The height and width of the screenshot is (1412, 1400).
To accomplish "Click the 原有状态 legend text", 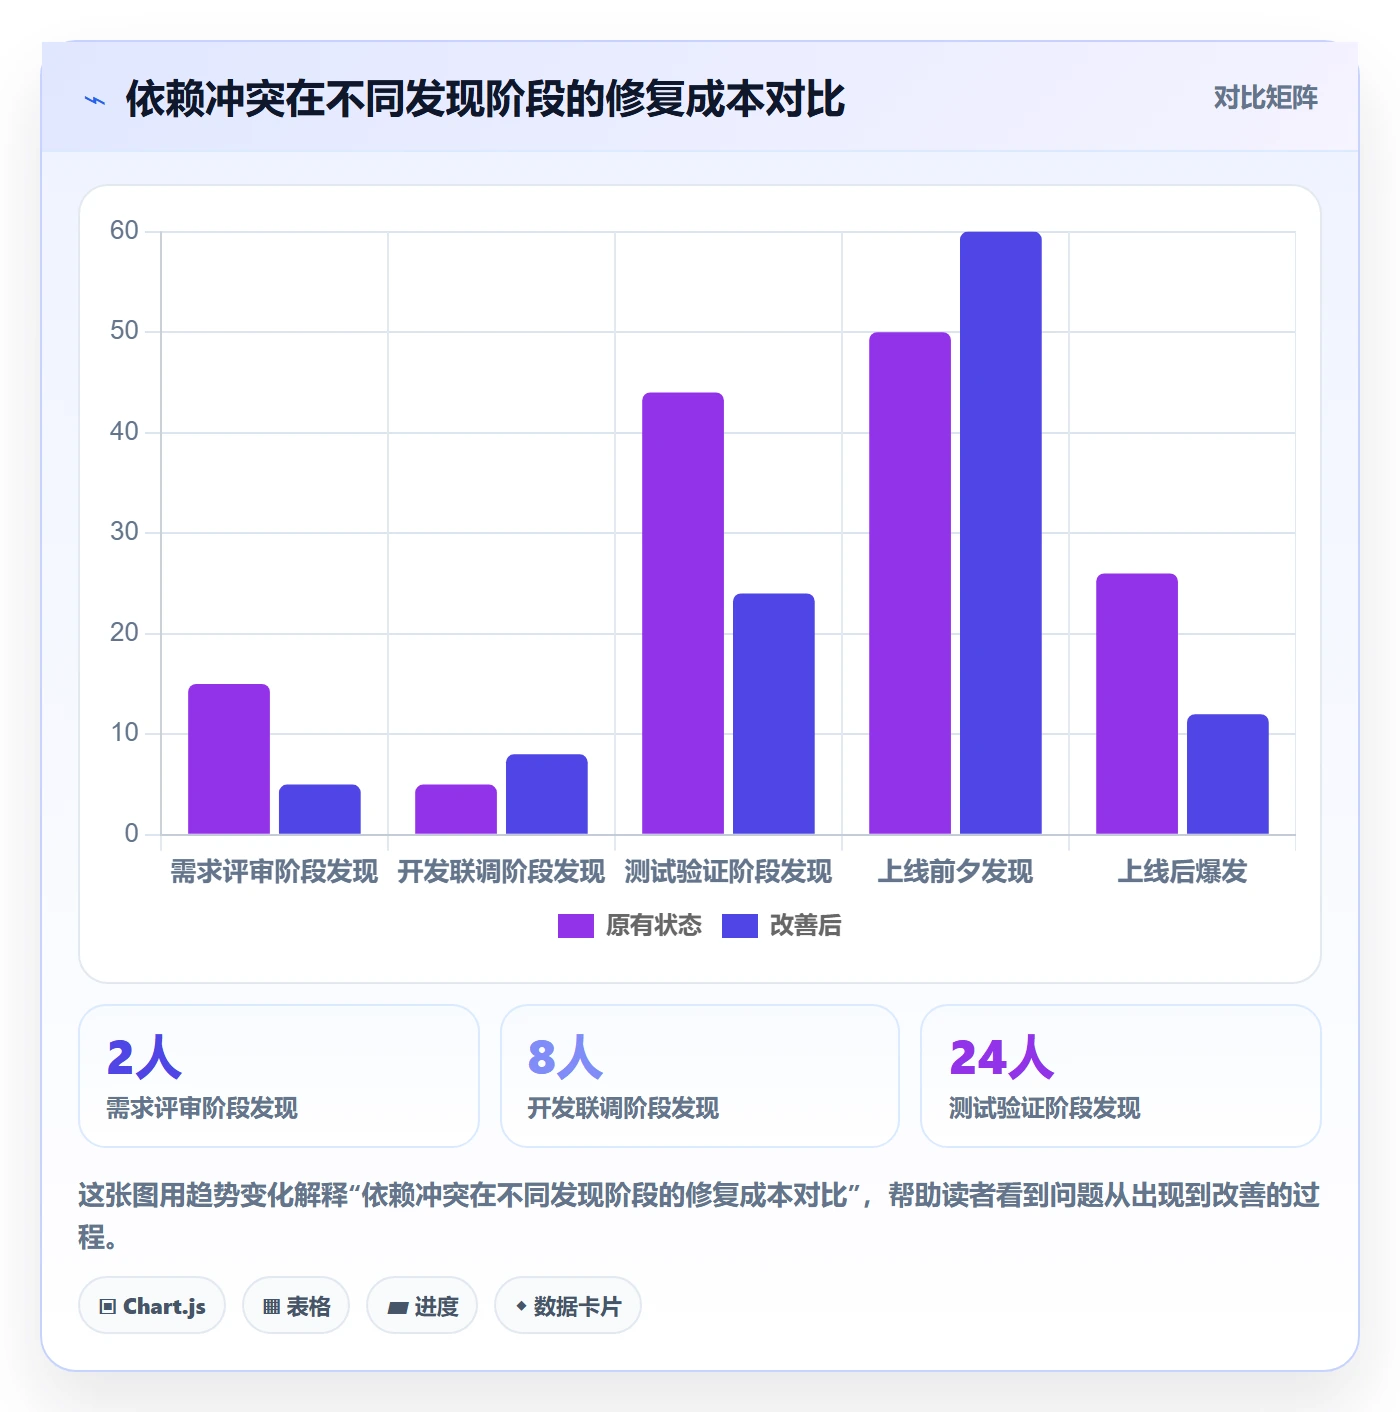I will 654,926.
